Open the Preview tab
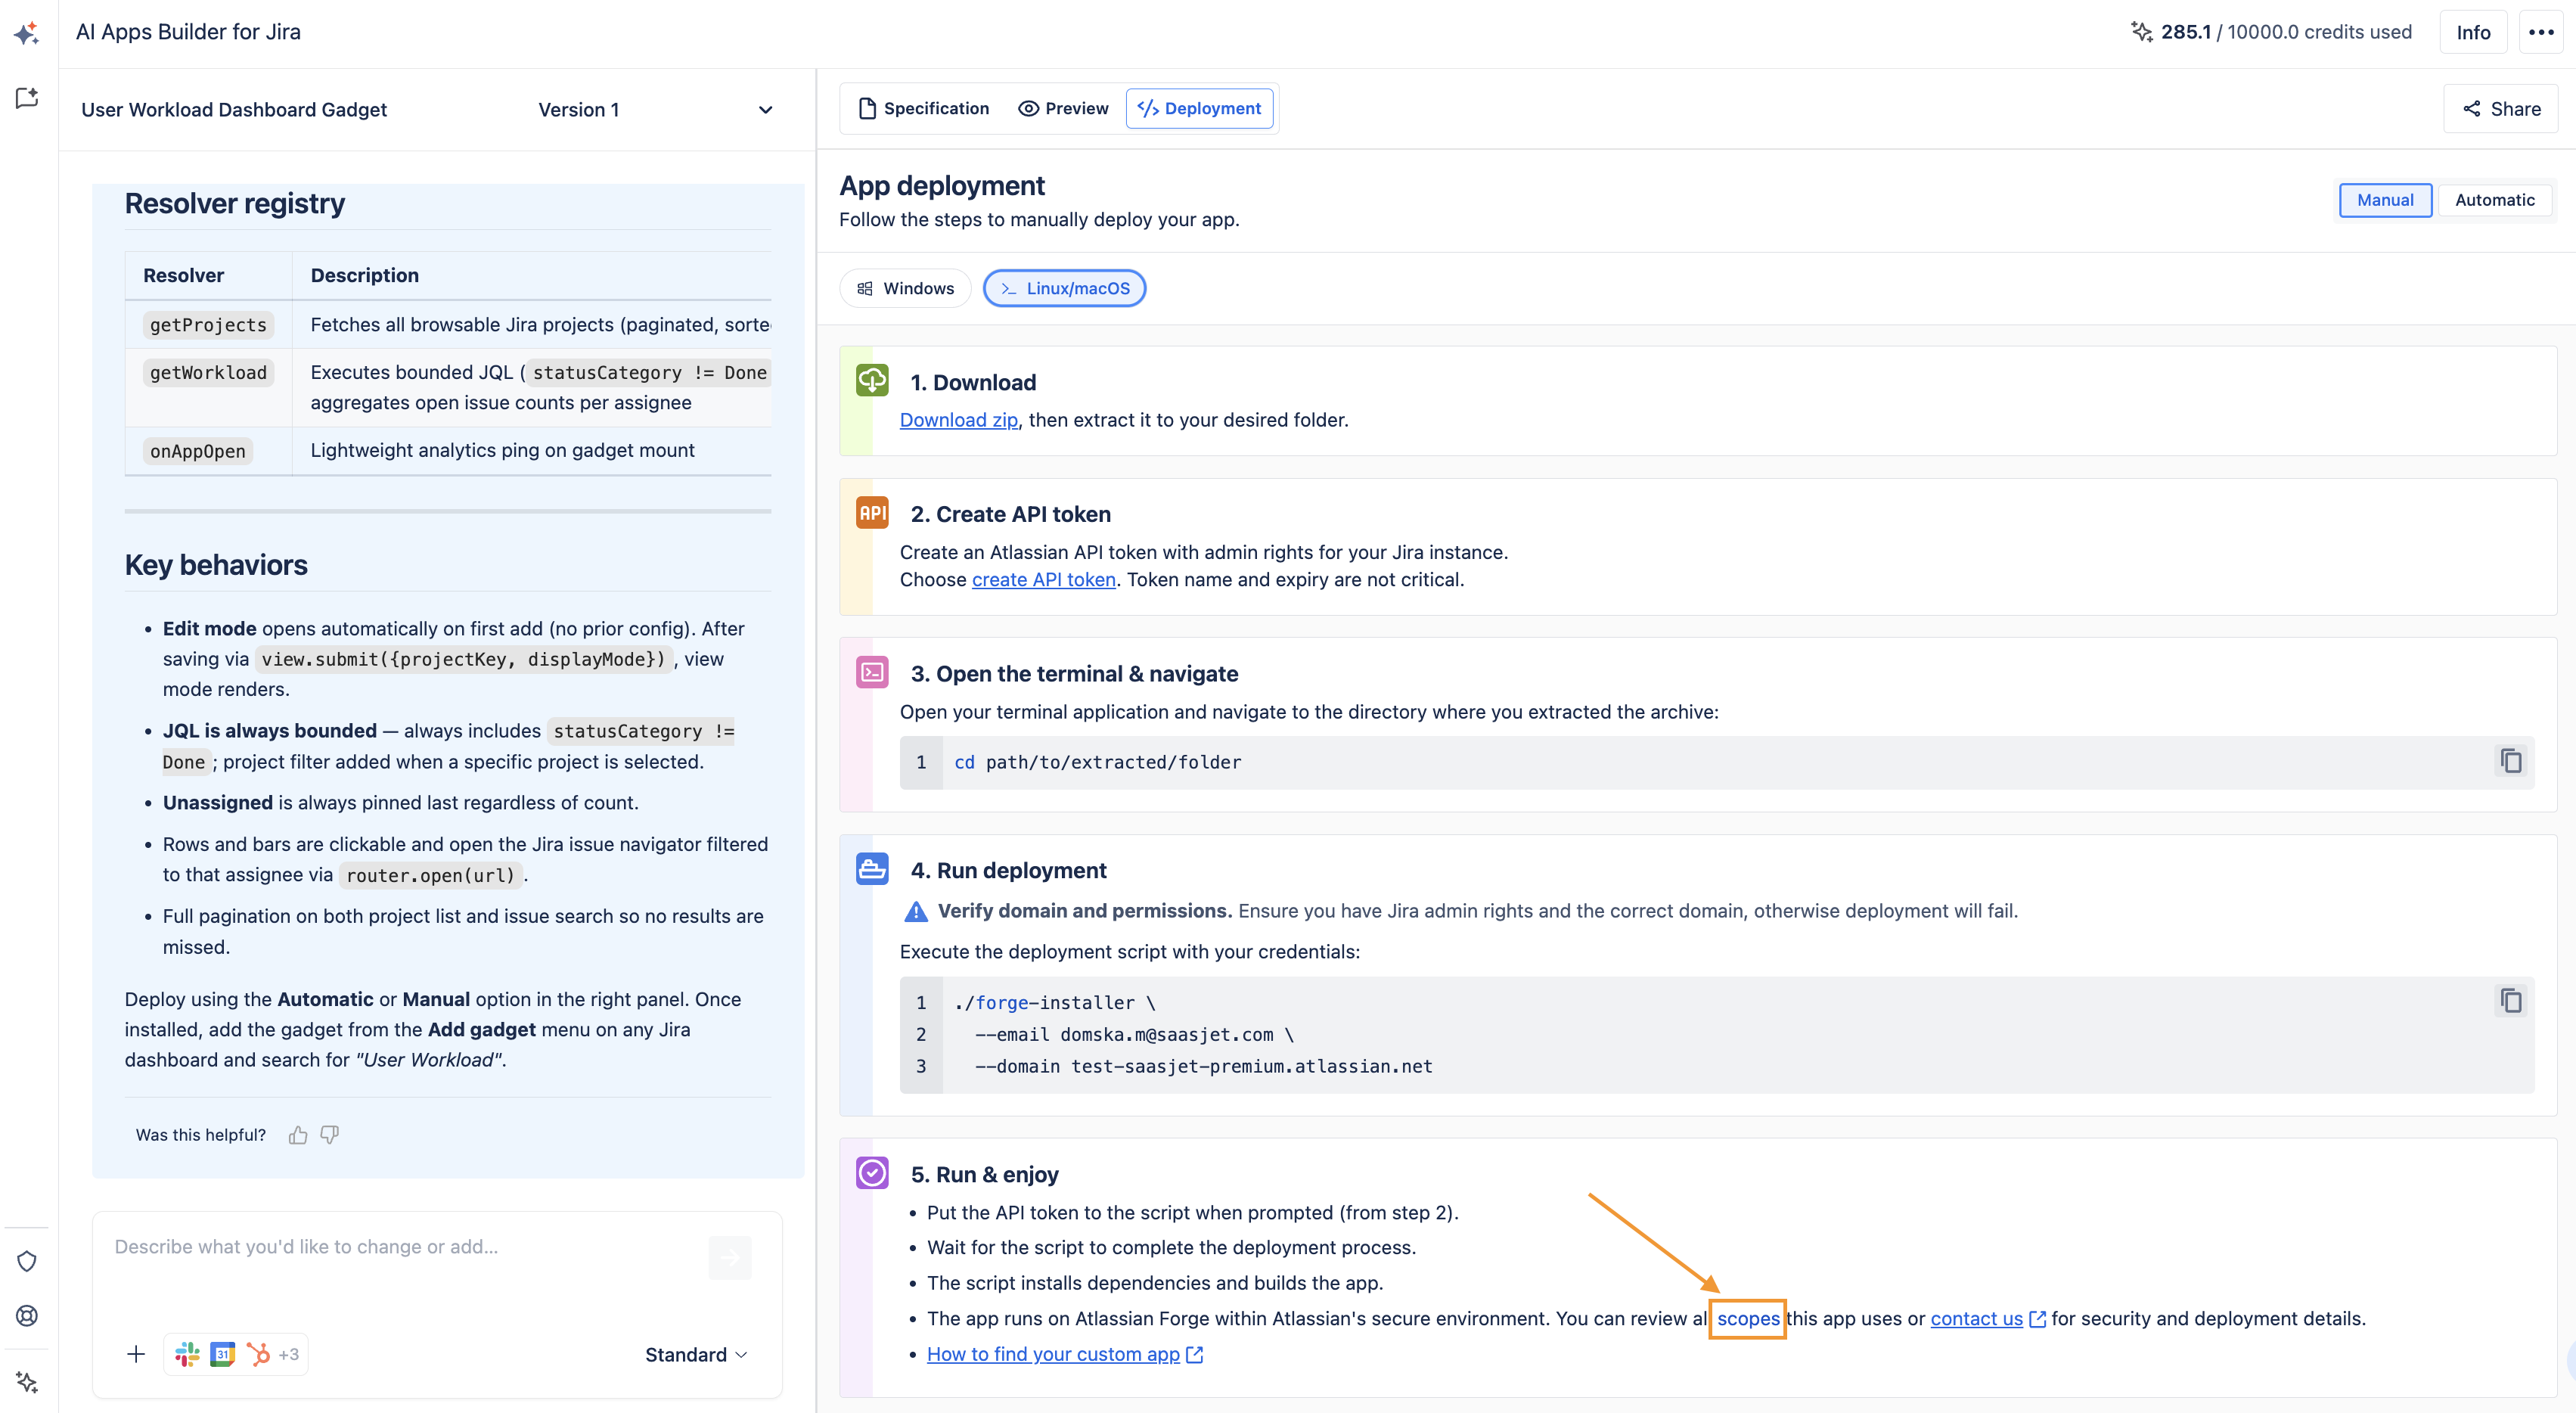The height and width of the screenshot is (1413, 2576). 1063,108
